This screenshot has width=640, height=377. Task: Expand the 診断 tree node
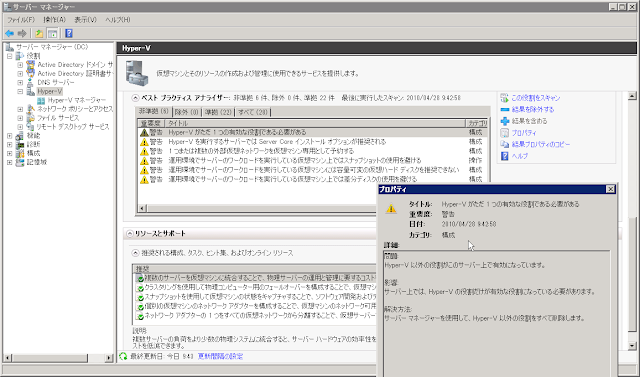coord(10,144)
